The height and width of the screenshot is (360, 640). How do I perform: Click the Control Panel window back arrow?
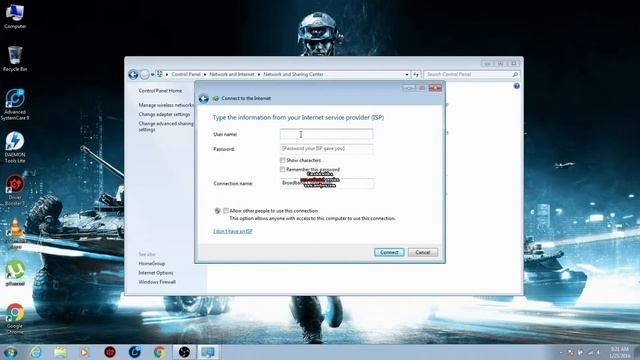(133, 74)
